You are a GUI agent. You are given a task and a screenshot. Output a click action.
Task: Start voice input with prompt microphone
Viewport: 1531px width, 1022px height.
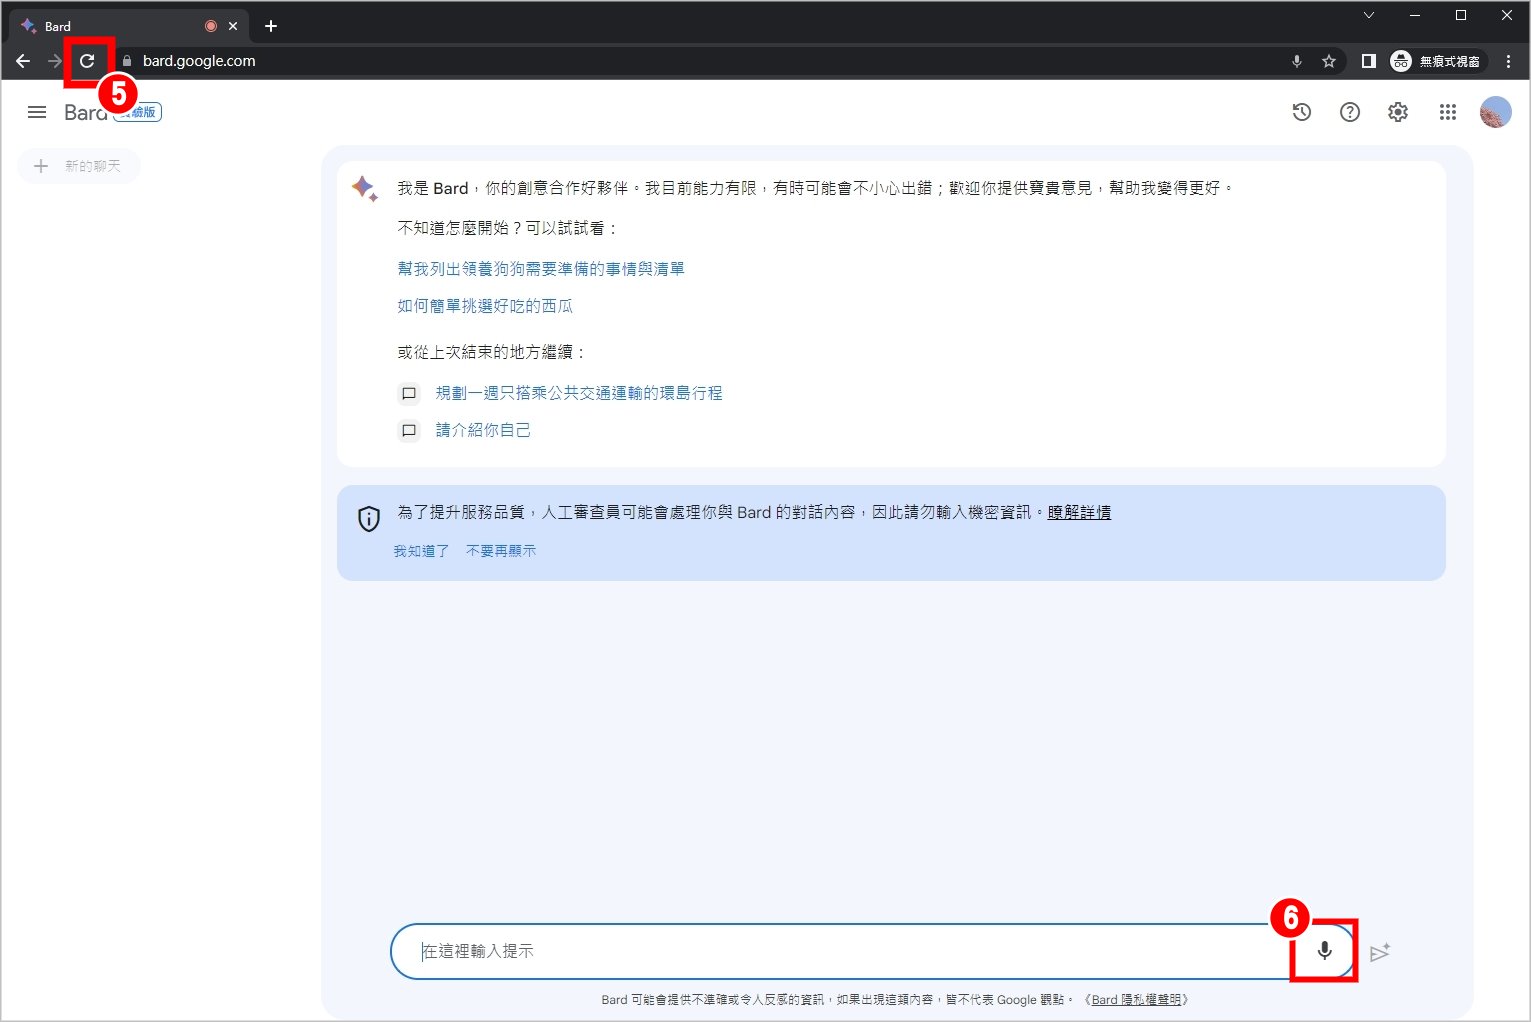[x=1324, y=951]
